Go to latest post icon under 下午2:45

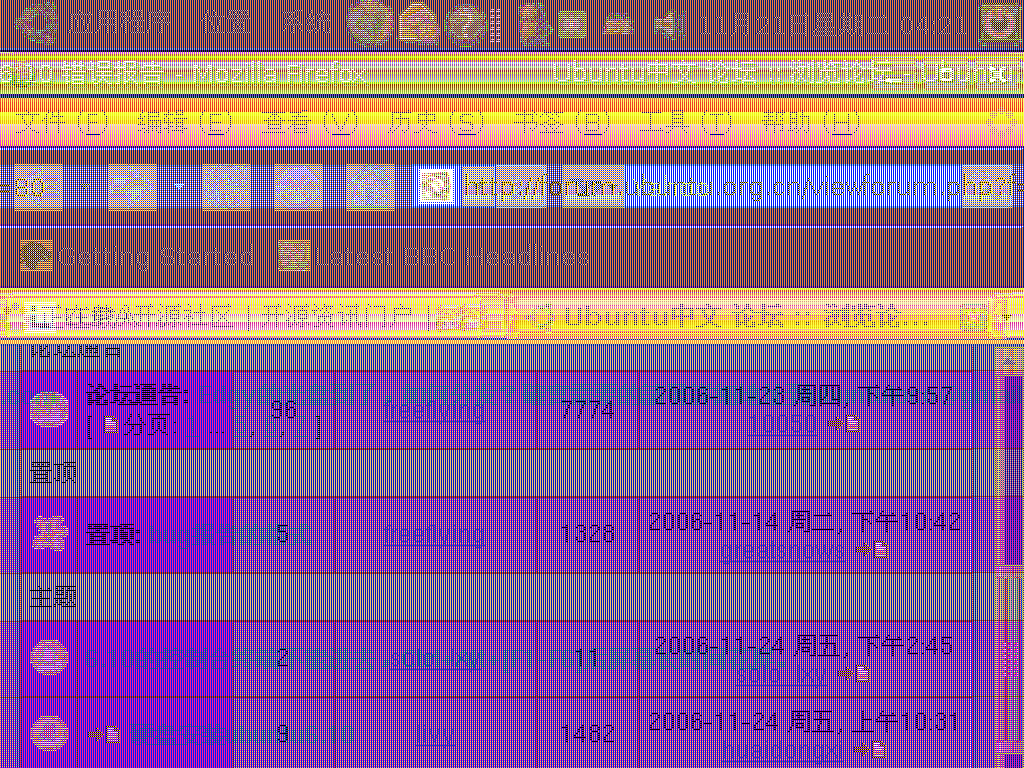pos(854,674)
